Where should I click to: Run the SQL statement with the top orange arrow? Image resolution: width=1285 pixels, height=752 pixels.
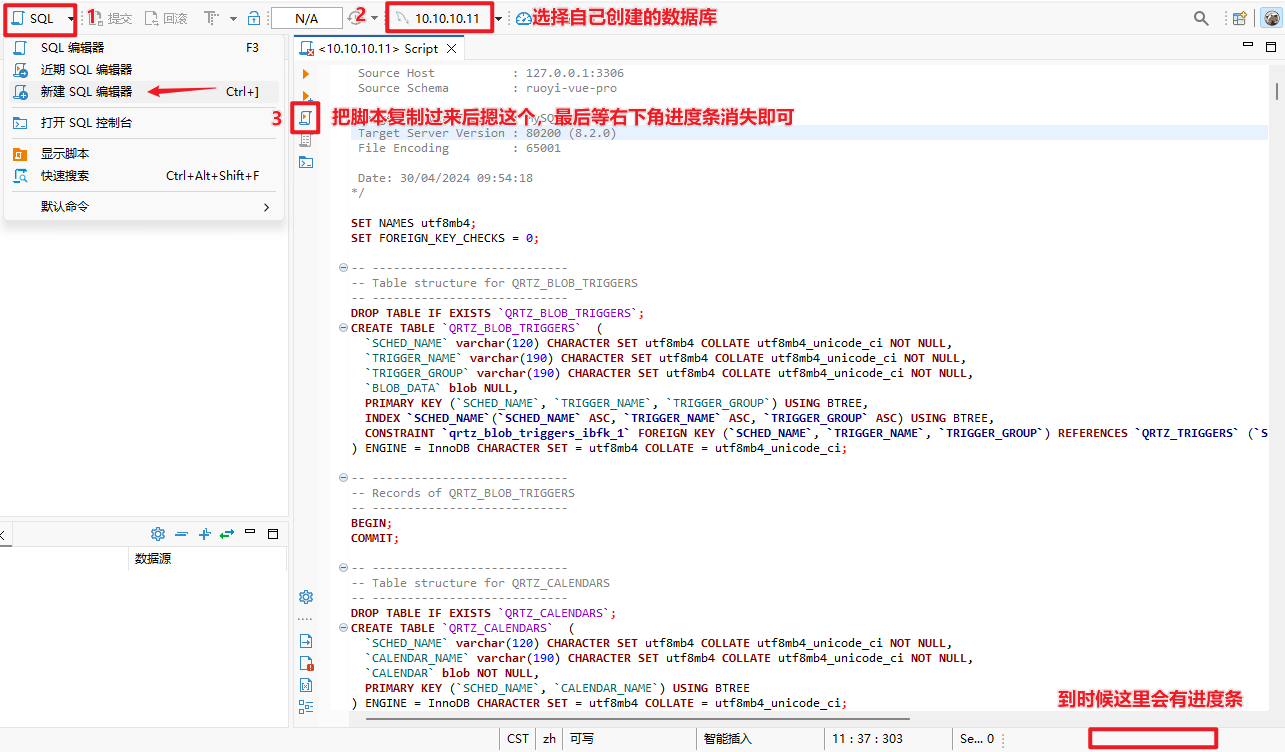tap(306, 74)
